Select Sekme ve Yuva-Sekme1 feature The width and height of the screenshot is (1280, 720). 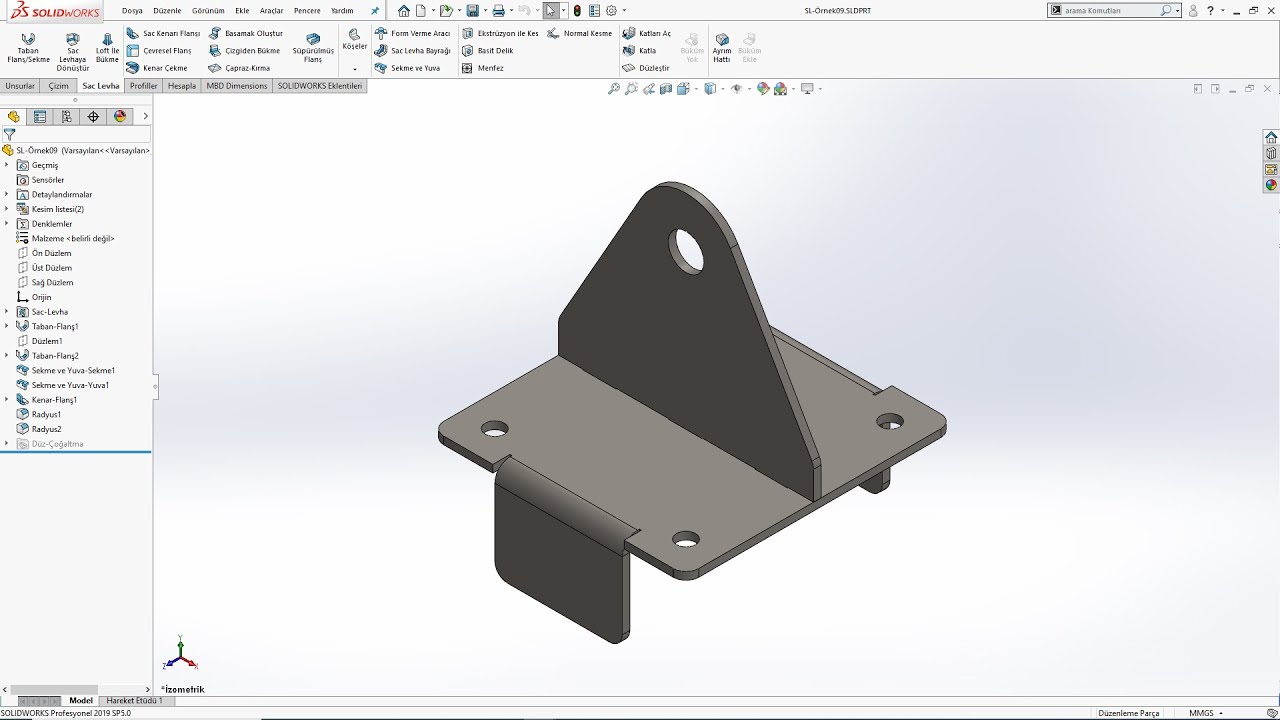click(66, 370)
